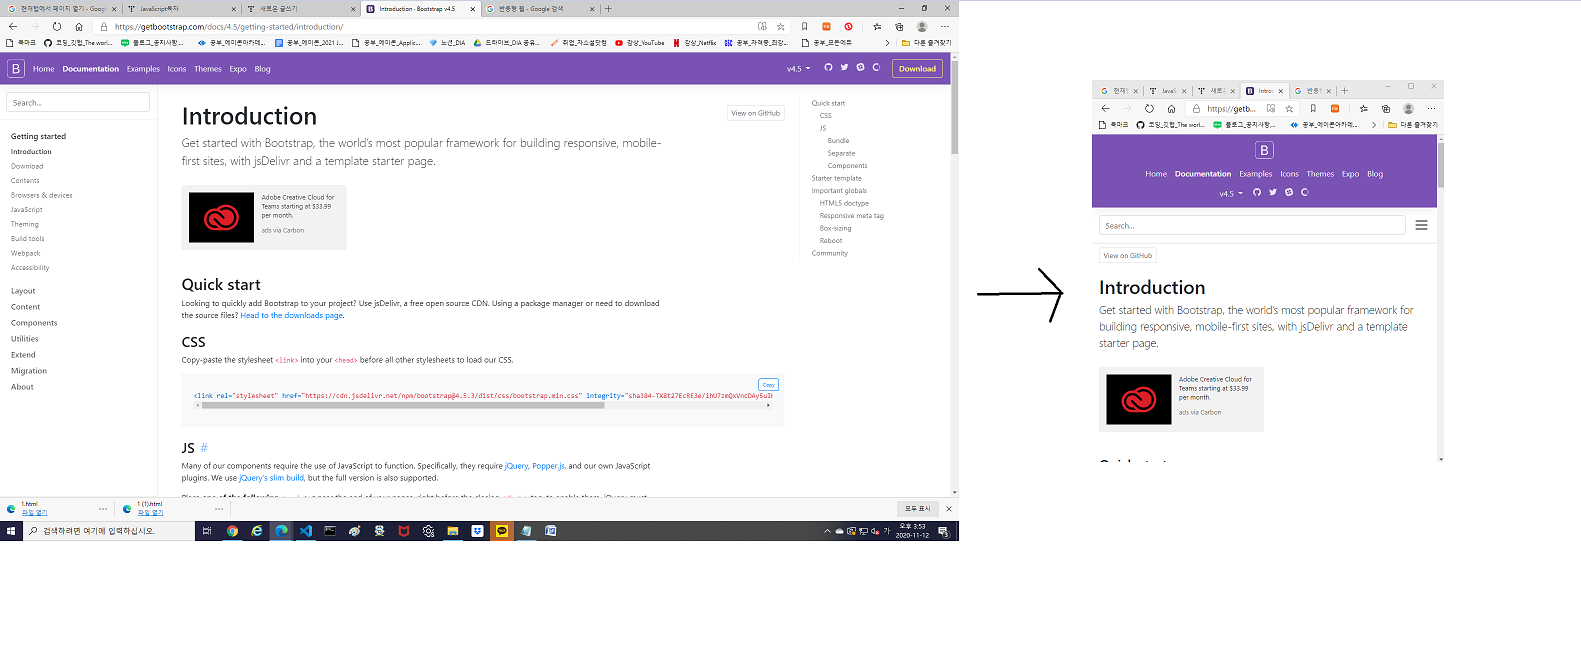Image resolution: width=1581 pixels, height=657 pixels.
Task: Open Twitter icon in narrow window header
Action: (x=1273, y=192)
